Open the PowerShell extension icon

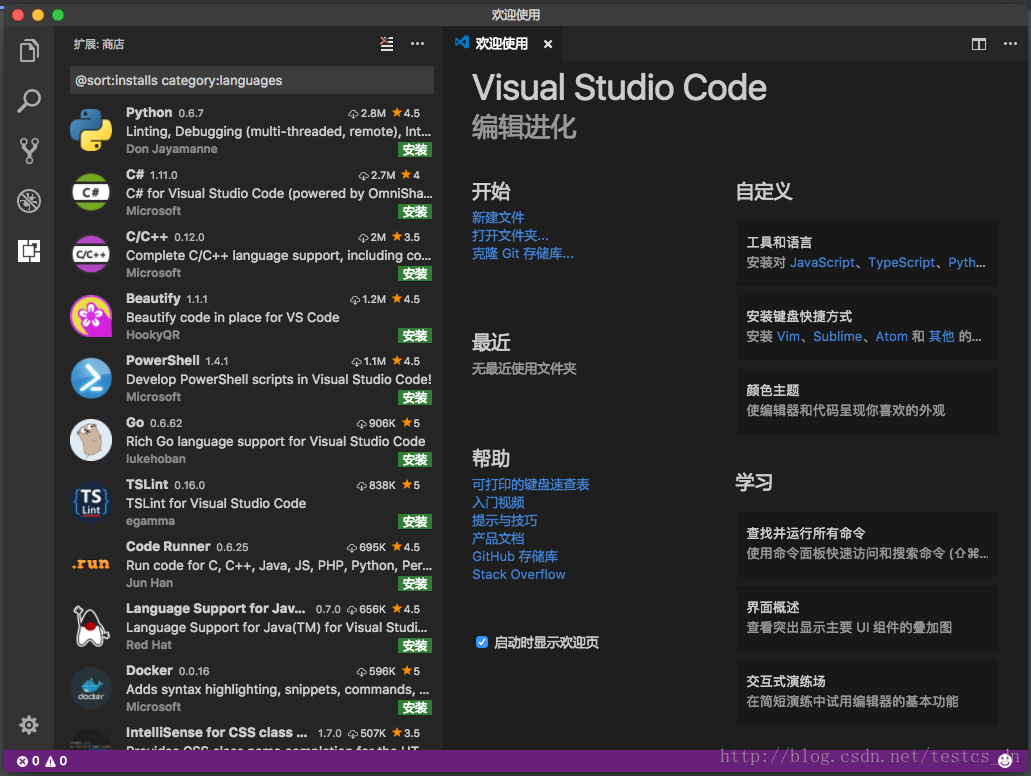(x=91, y=377)
